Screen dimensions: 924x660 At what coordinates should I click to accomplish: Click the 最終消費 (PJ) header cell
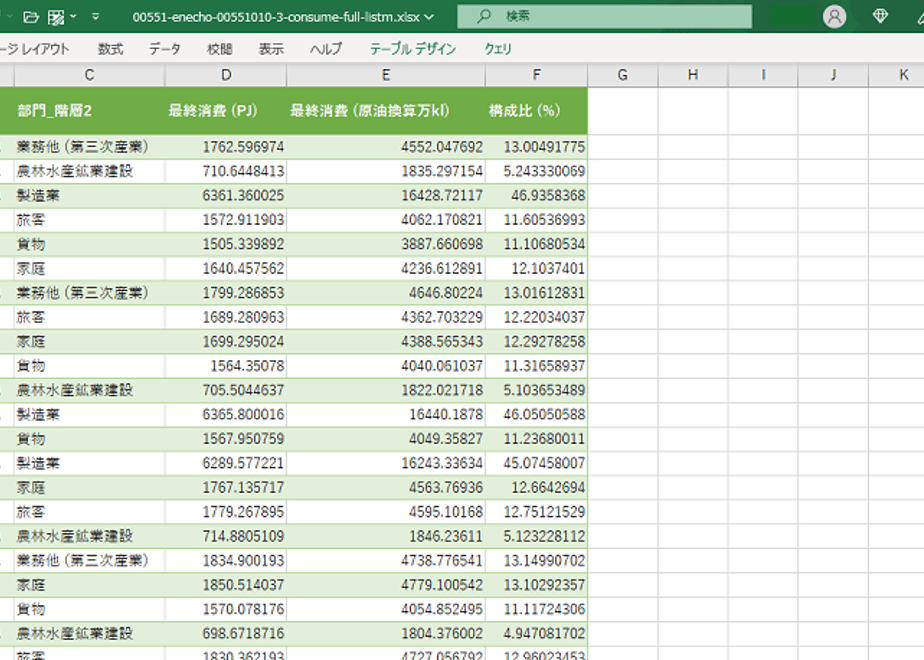[x=226, y=111]
